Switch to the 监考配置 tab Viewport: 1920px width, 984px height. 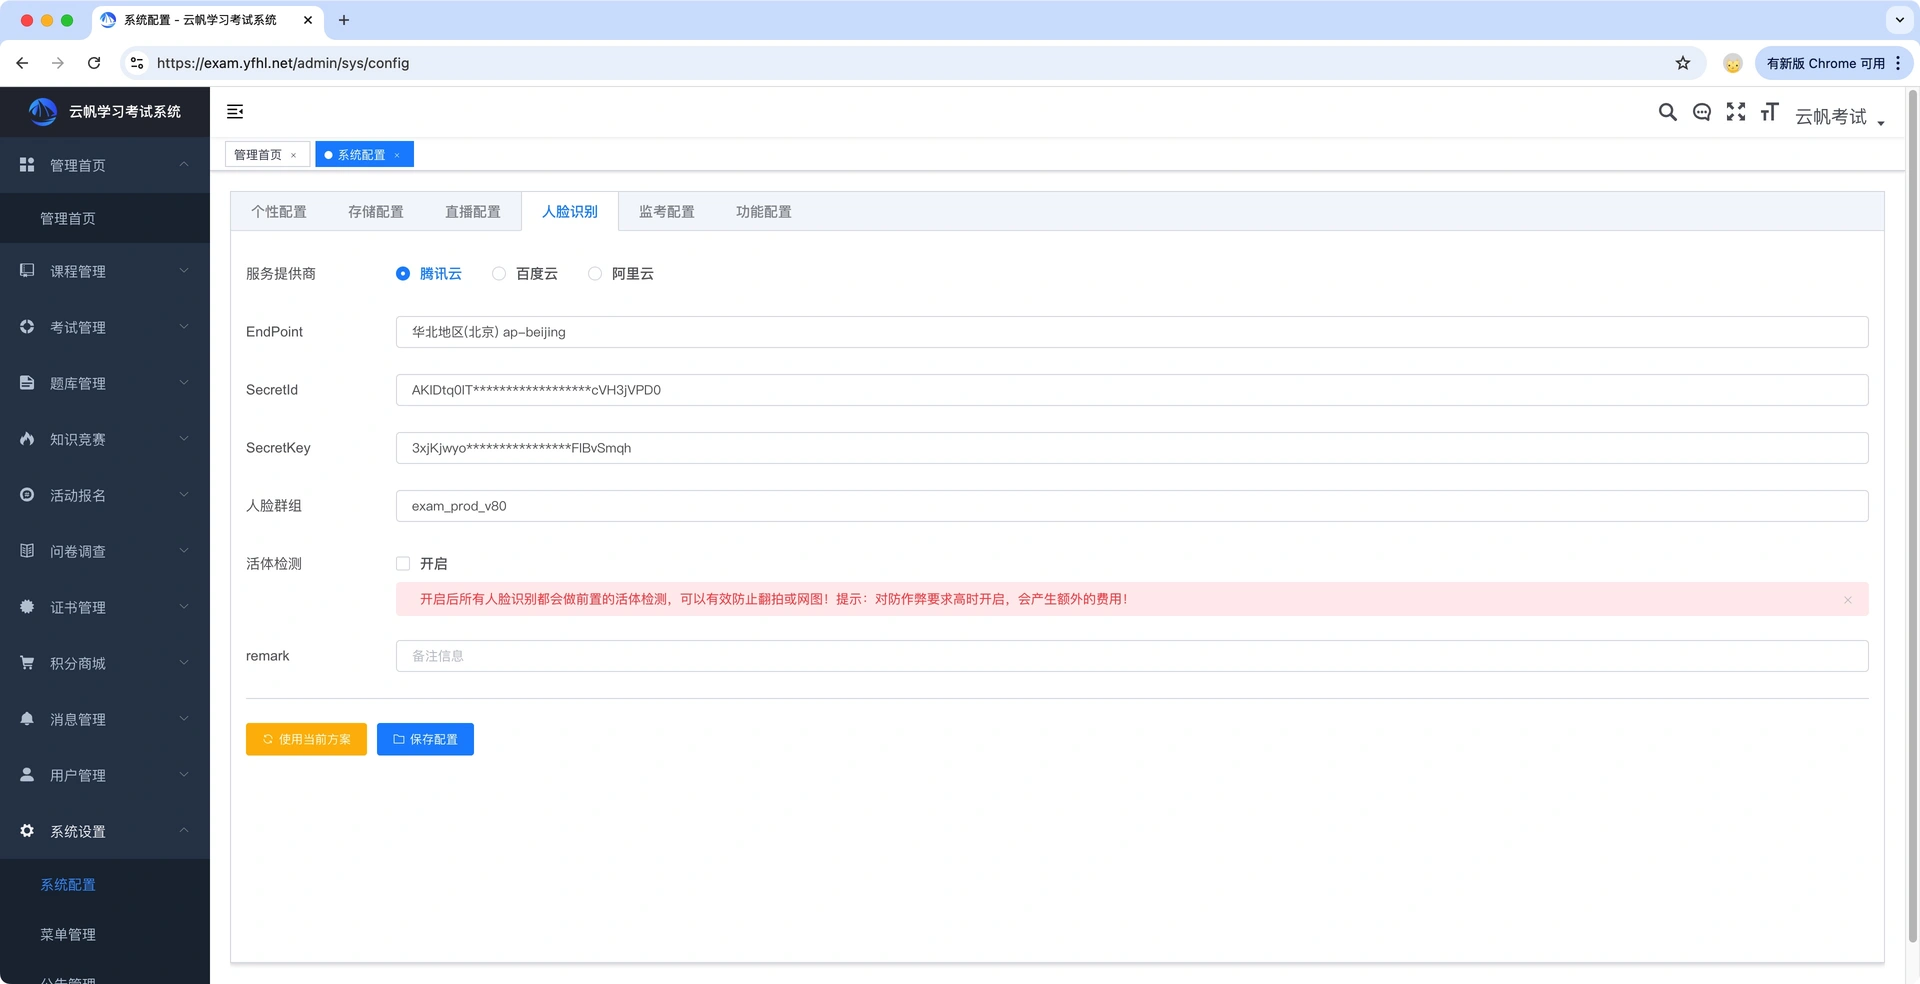667,212
